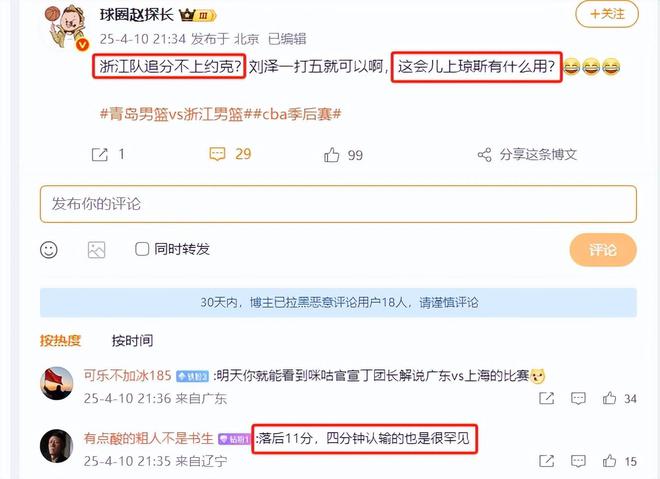
Task: Click the 发布你的评论 input box
Action: click(x=338, y=204)
